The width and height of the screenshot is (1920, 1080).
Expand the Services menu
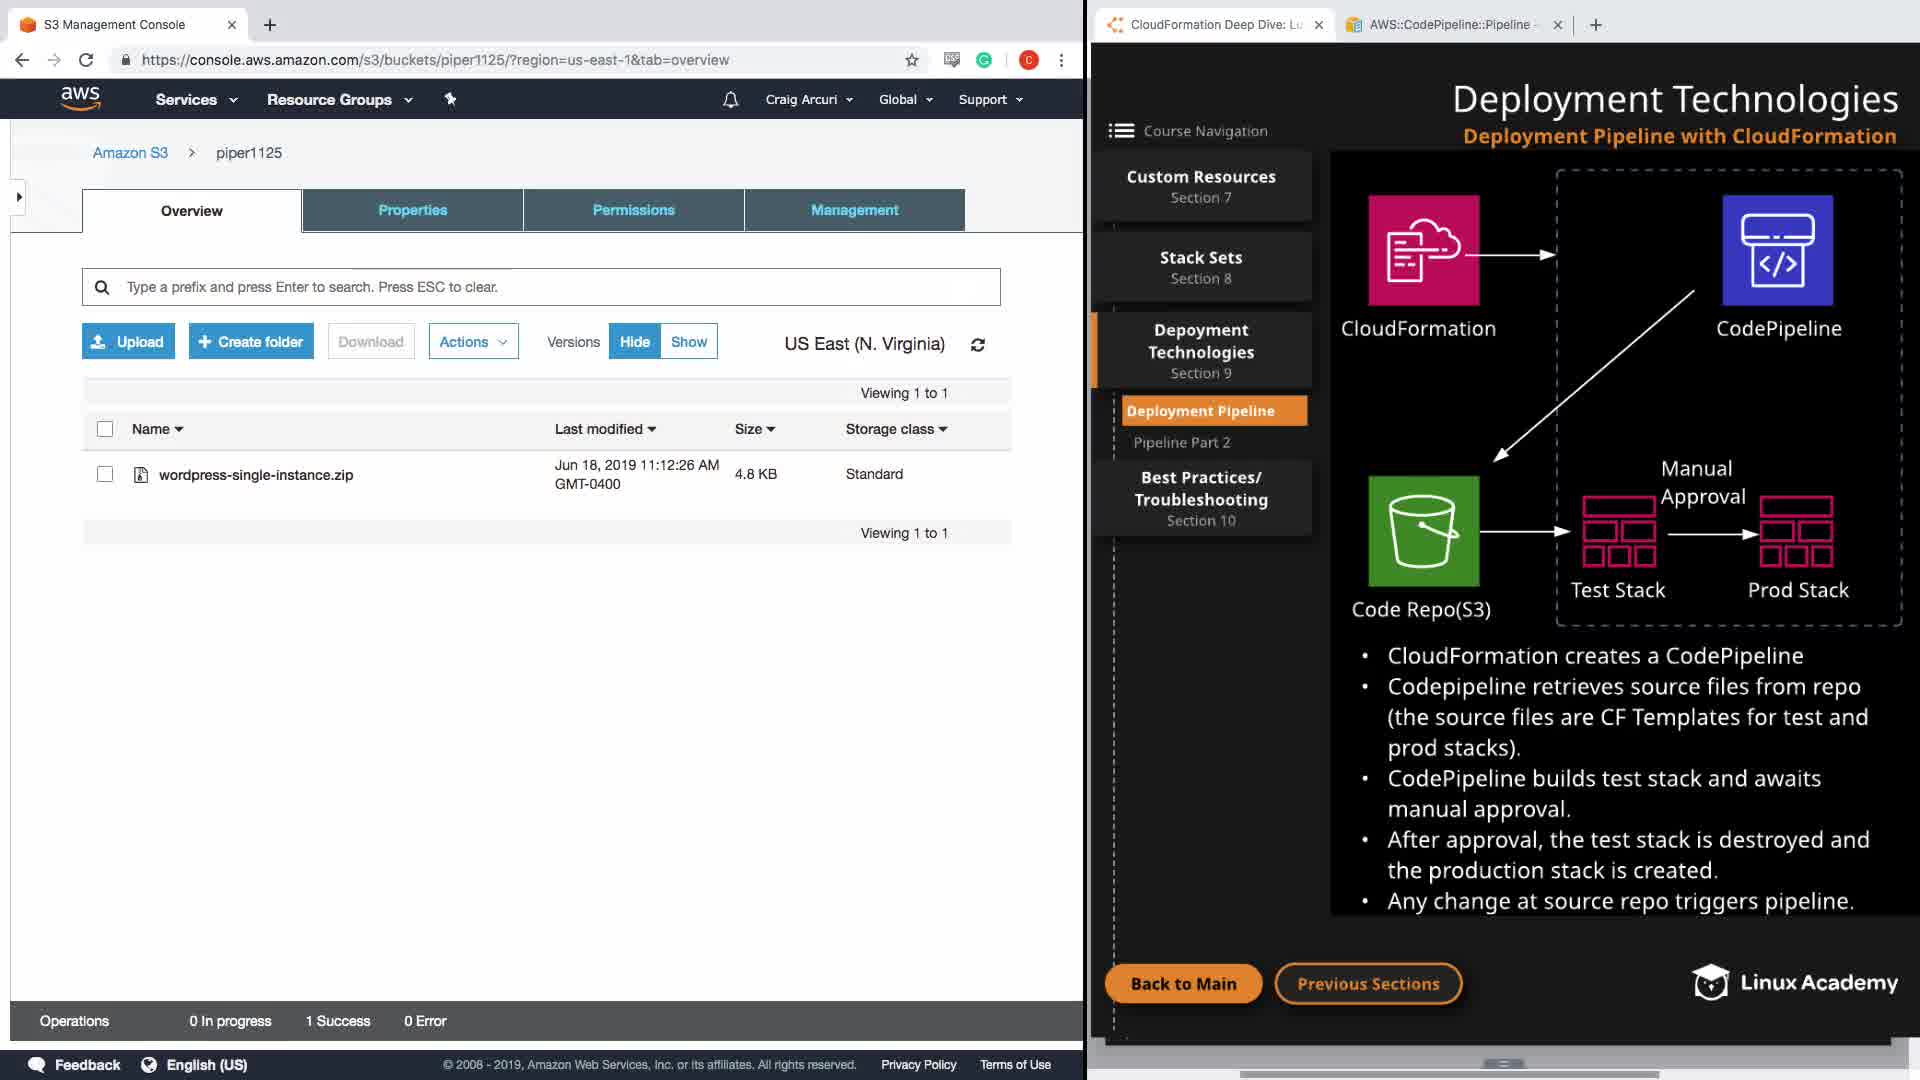point(196,100)
